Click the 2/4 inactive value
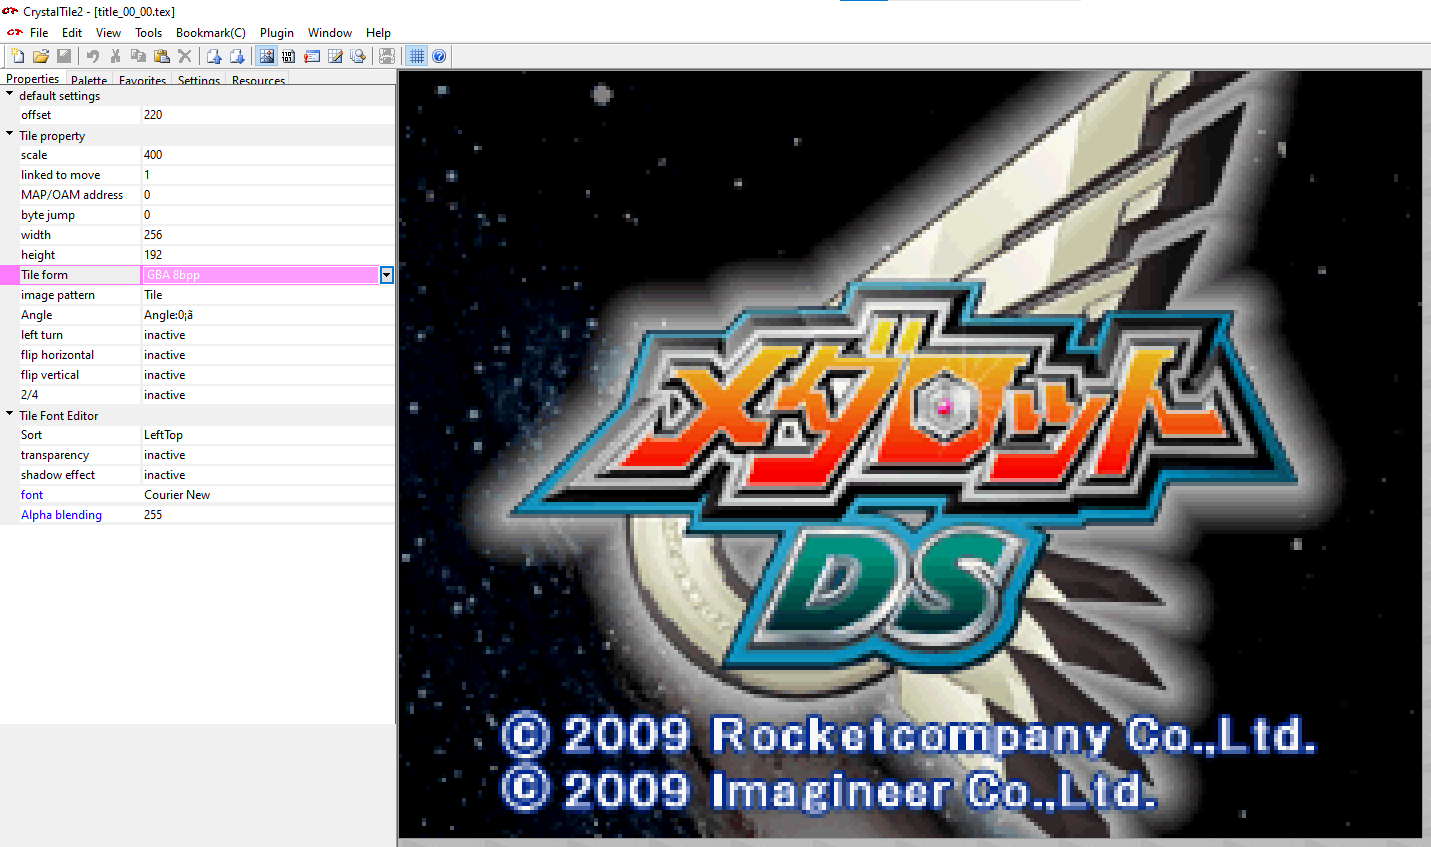The height and width of the screenshot is (847, 1431). coord(267,395)
